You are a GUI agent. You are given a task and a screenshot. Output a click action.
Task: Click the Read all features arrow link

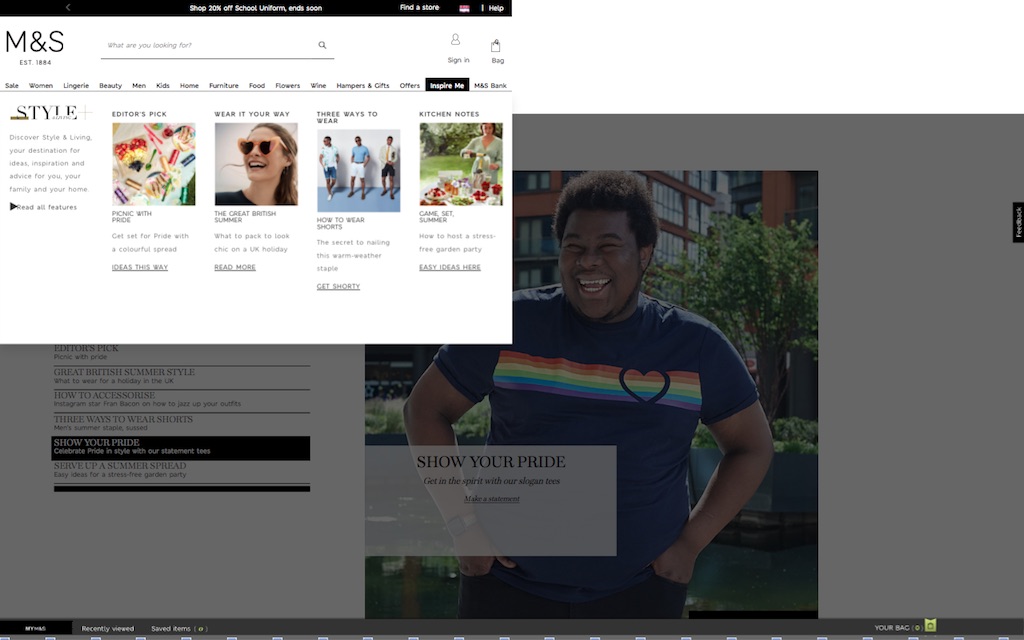(x=44, y=207)
